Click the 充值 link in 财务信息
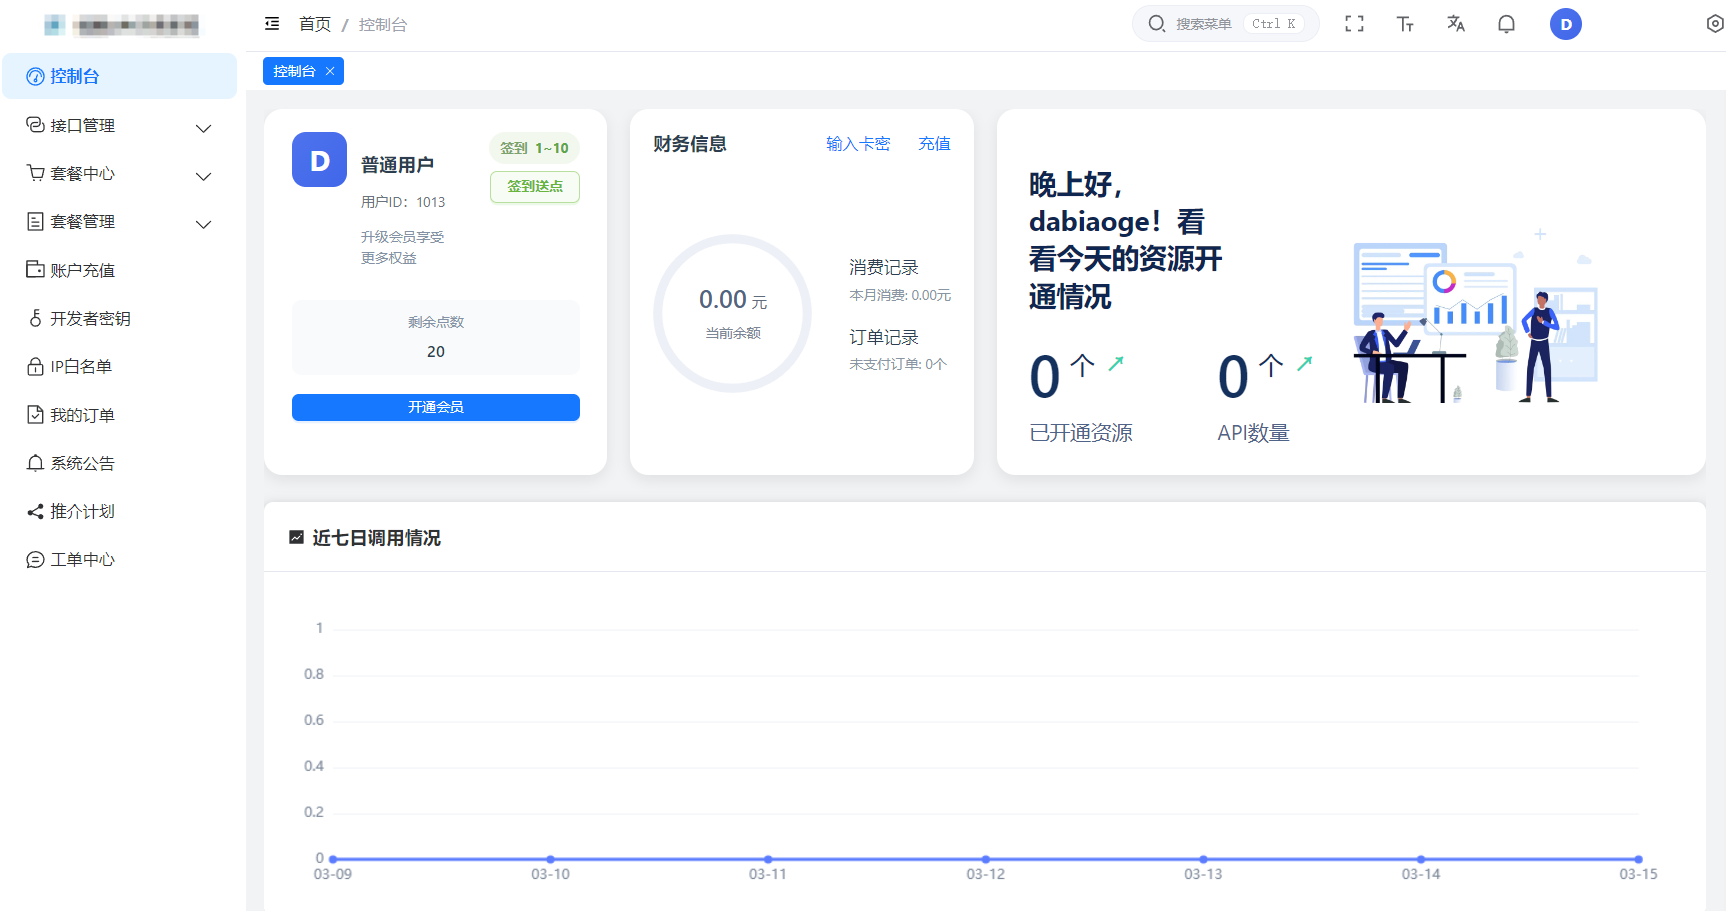Viewport: 1726px width, 911px height. [x=934, y=143]
